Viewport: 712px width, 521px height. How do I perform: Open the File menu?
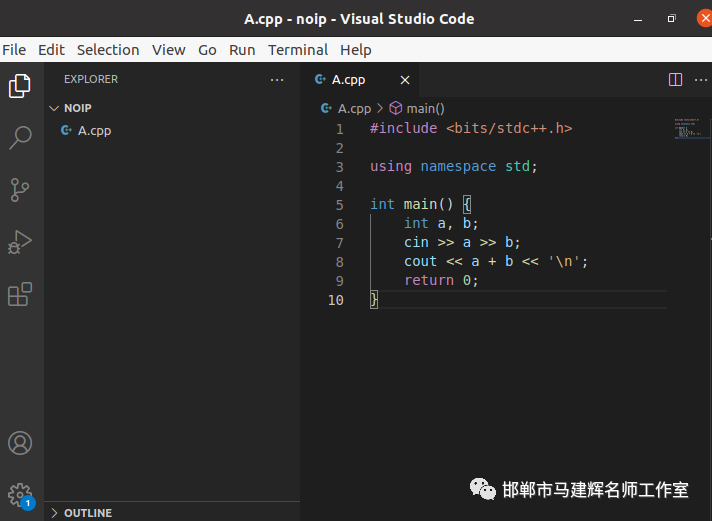coord(14,50)
